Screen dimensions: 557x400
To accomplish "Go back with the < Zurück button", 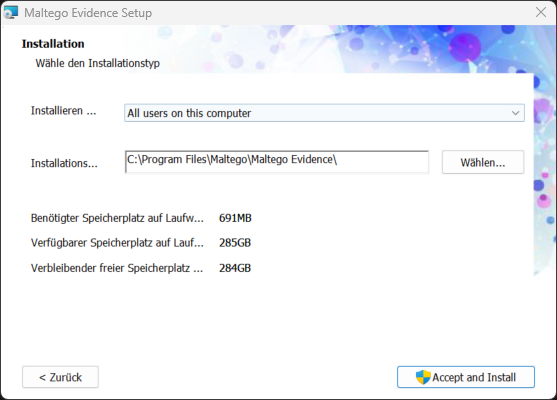I will coord(60,377).
